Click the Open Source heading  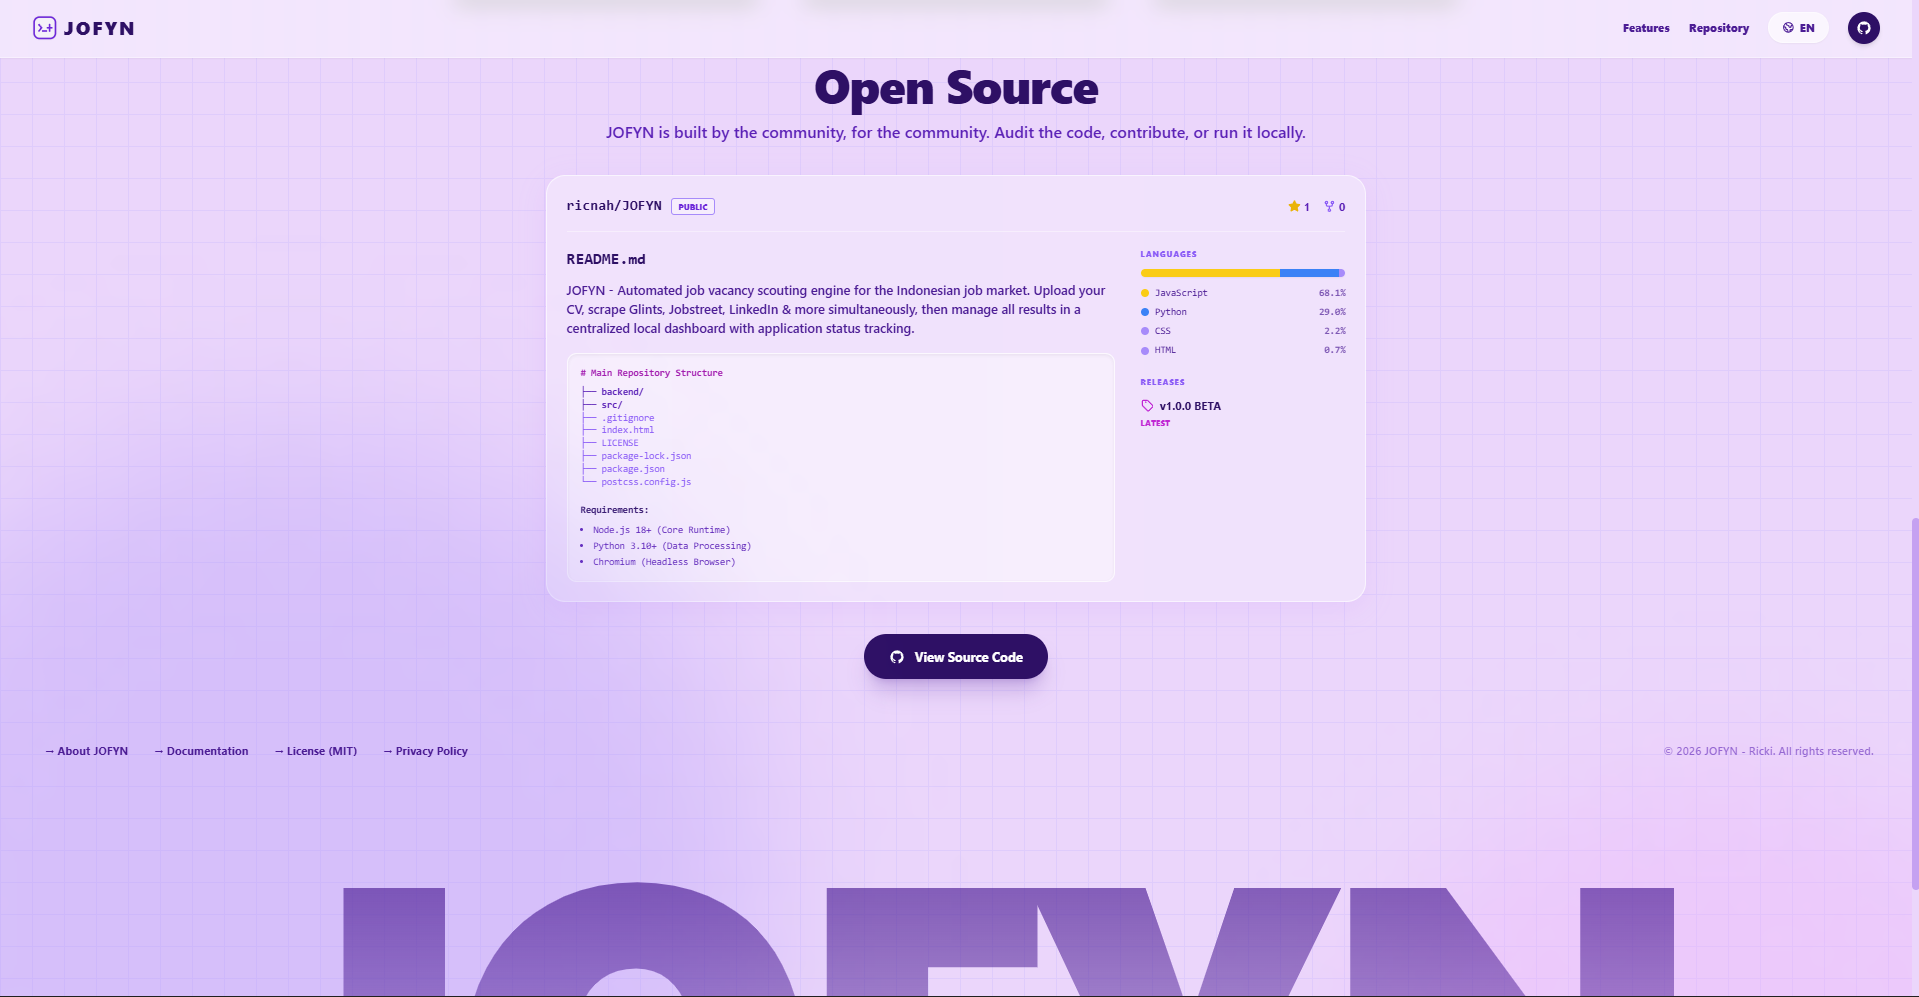point(956,89)
